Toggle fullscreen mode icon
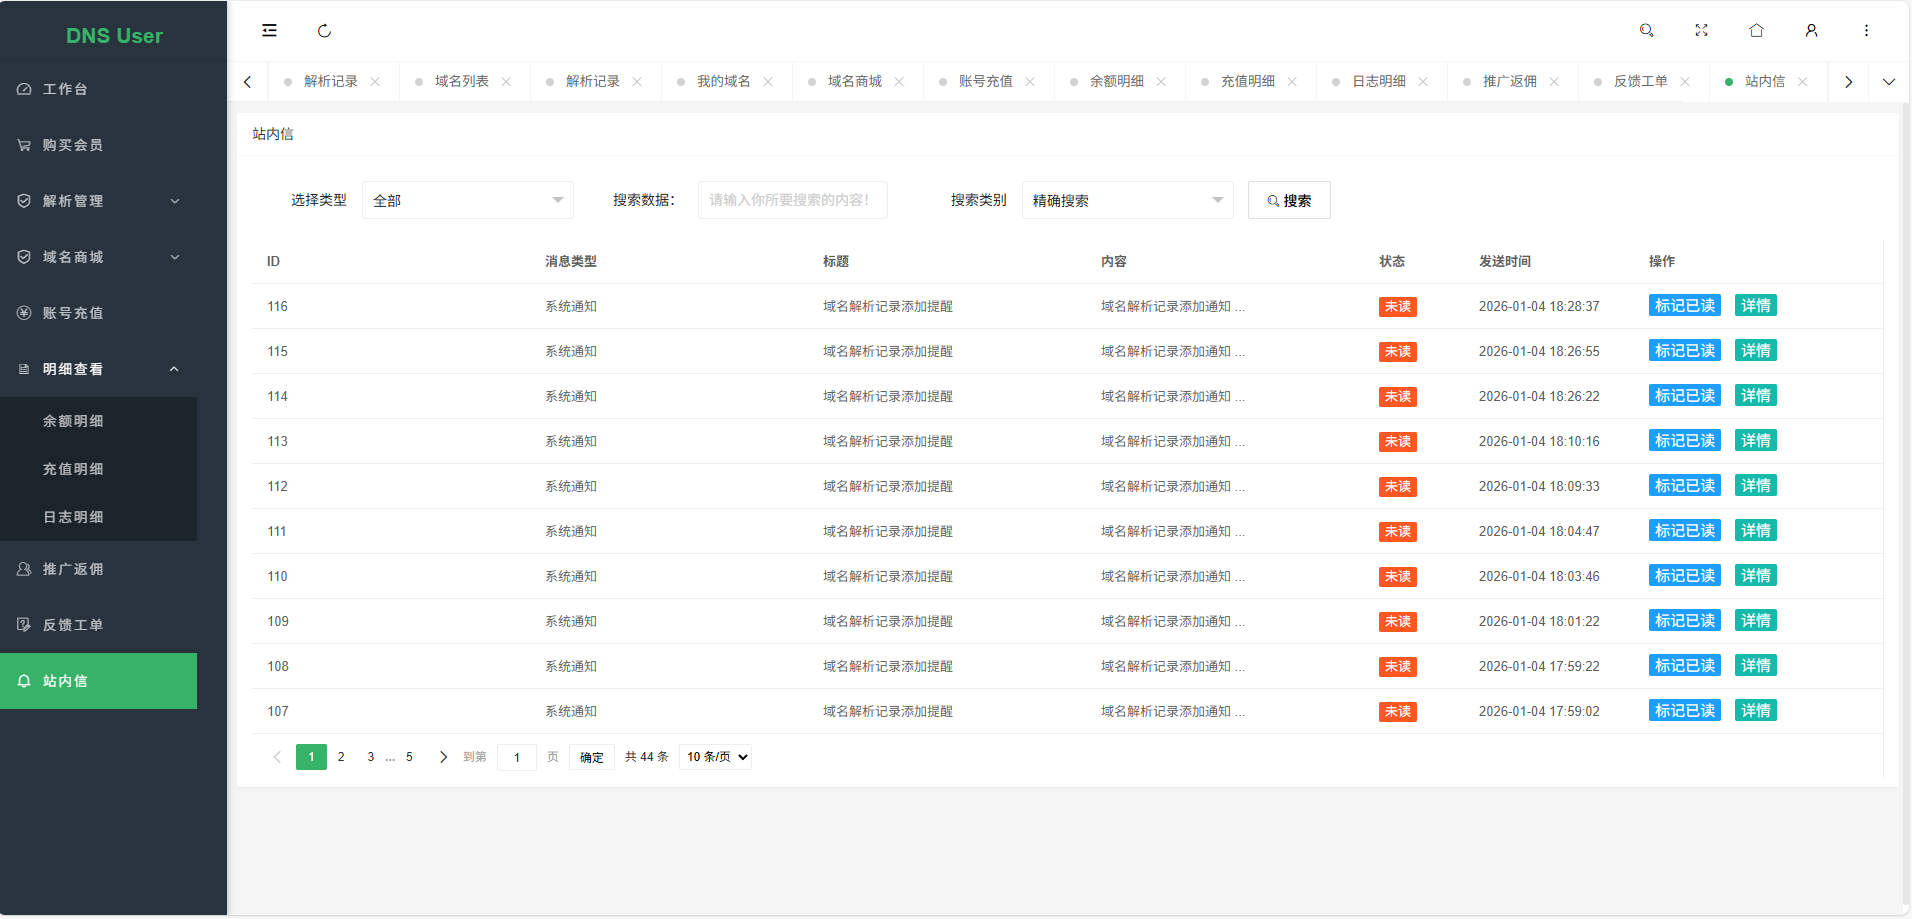 click(1701, 31)
